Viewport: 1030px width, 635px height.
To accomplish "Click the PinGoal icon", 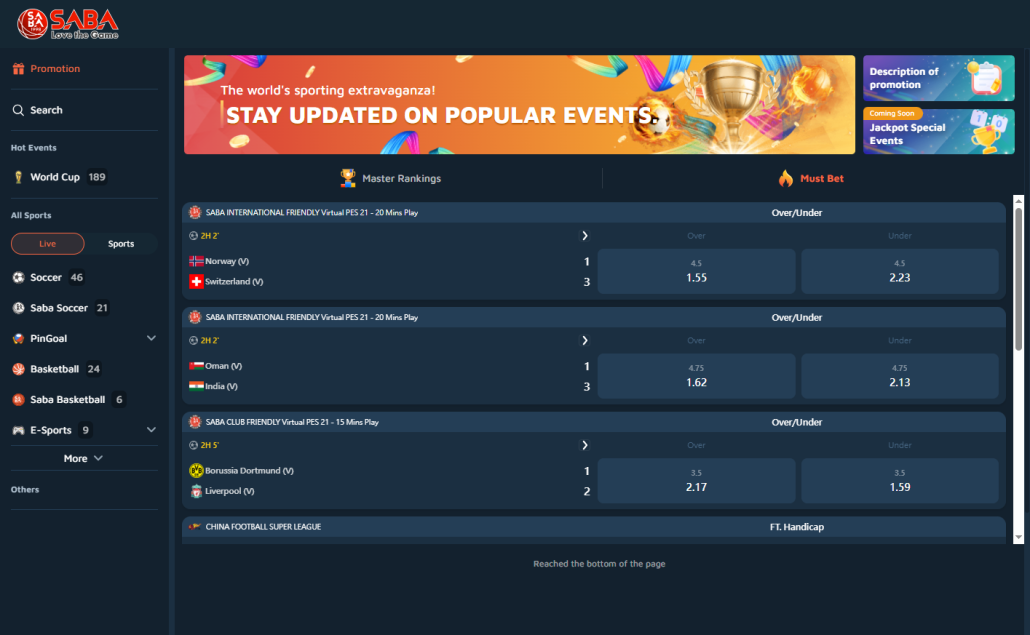I will pyautogui.click(x=18, y=338).
